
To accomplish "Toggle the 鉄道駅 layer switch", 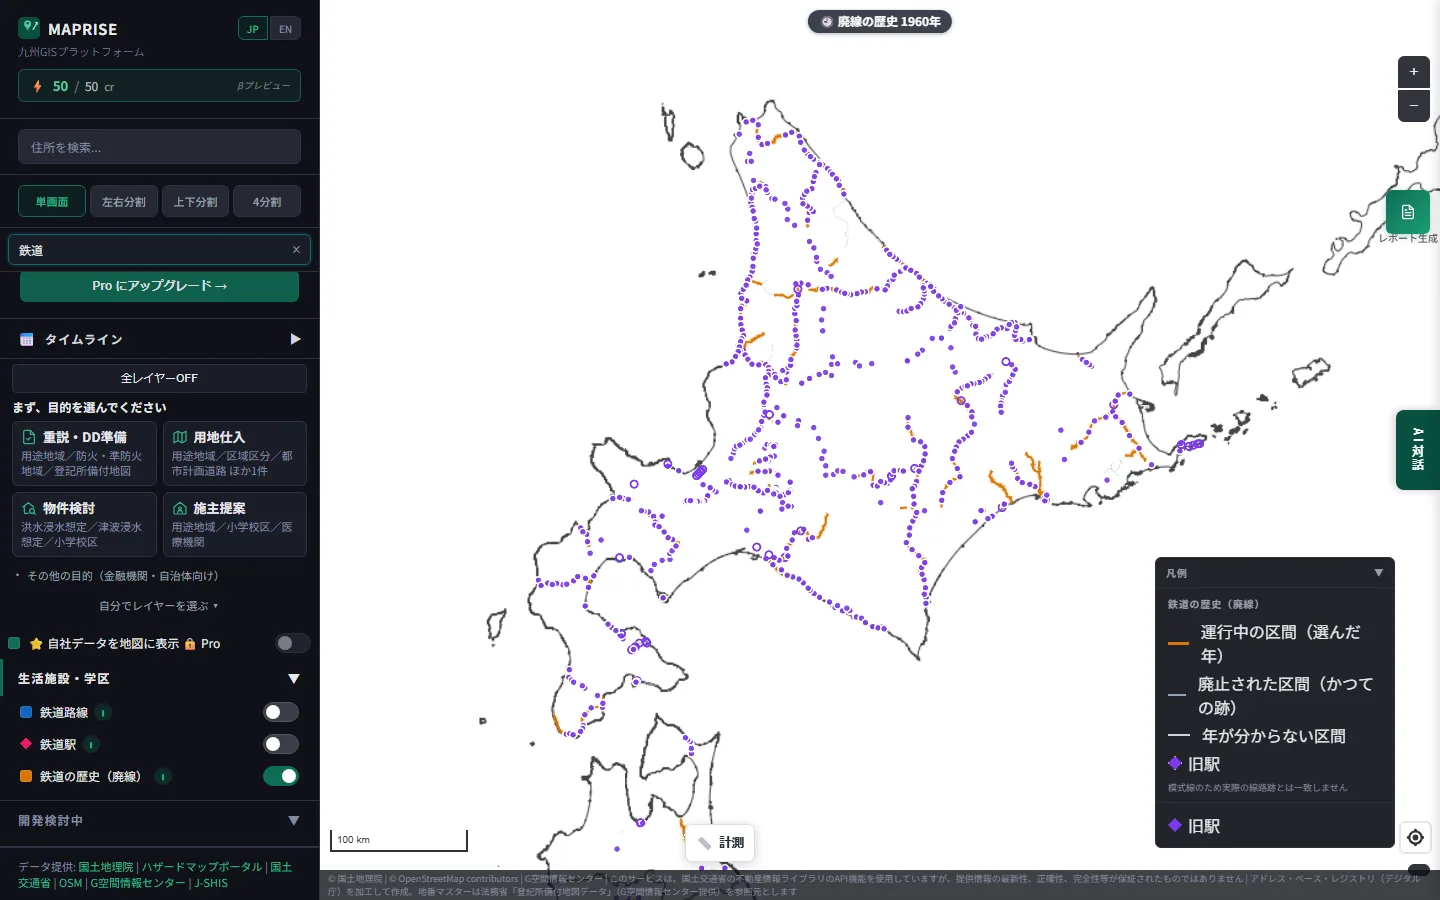I will coord(281,744).
